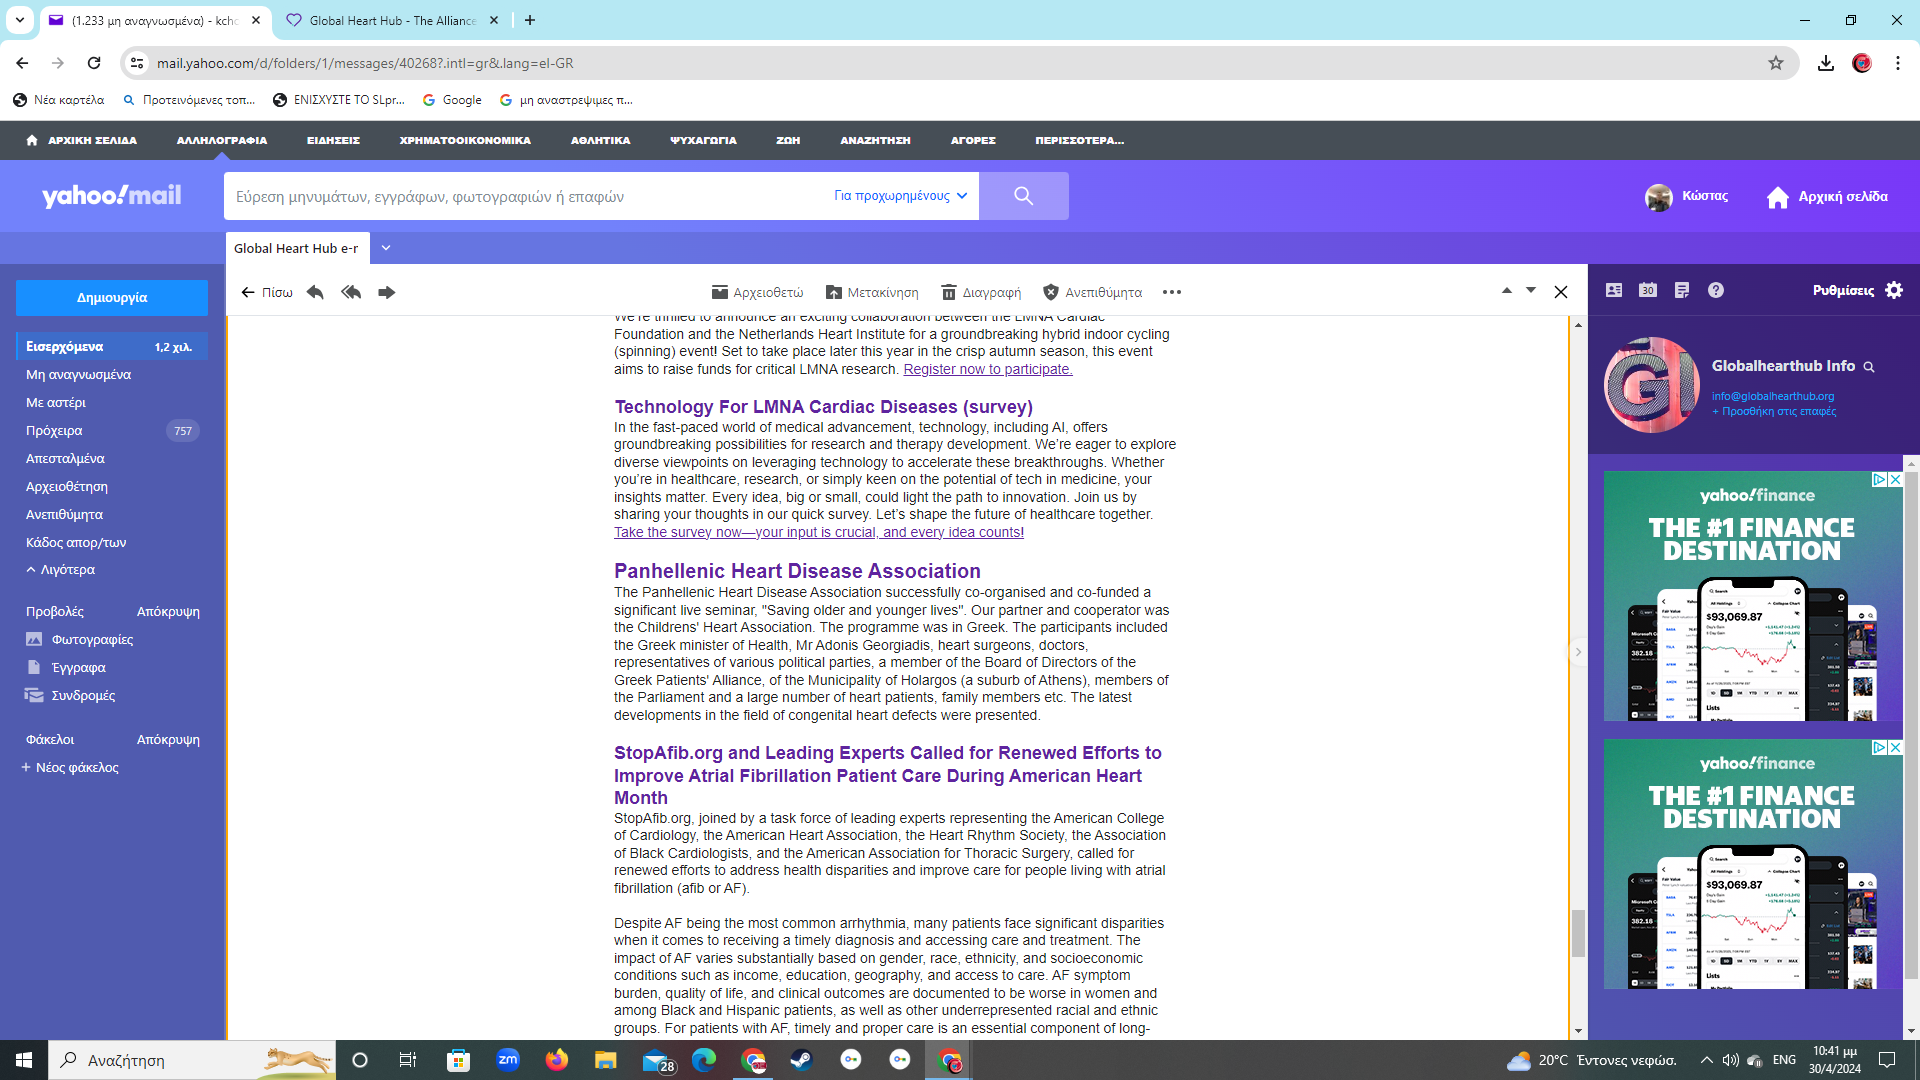Hide the Προβολές views section
This screenshot has width=1920, height=1080.
[168, 611]
